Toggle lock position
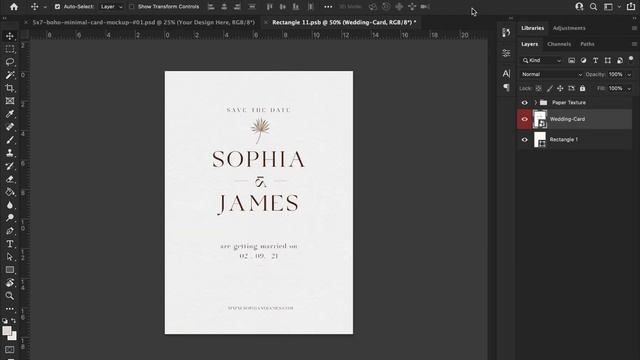The image size is (640, 360). (x=560, y=88)
